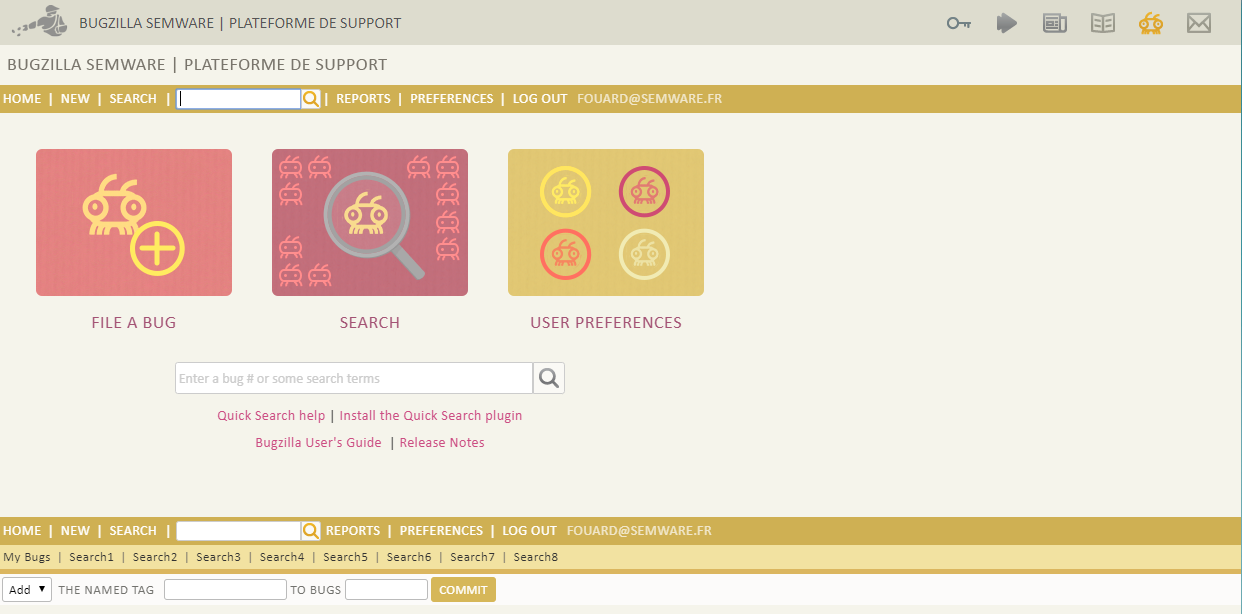Open saved search Search1

[91, 557]
